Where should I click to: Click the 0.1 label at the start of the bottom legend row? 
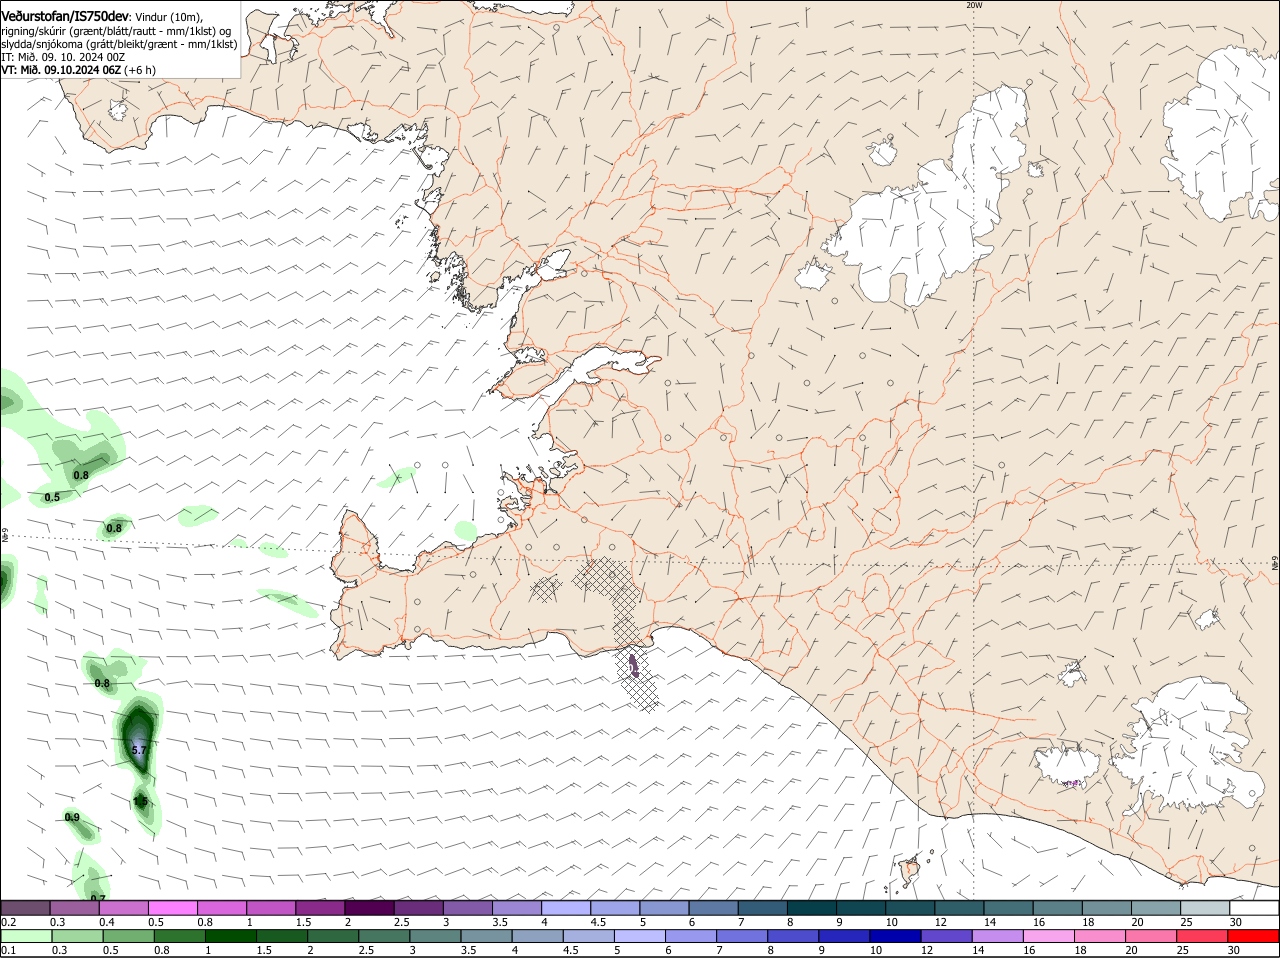pyautogui.click(x=8, y=950)
